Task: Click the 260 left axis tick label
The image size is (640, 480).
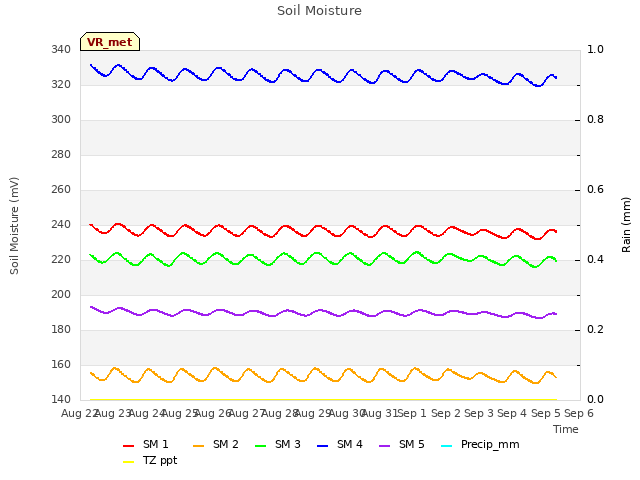Action: tap(61, 190)
